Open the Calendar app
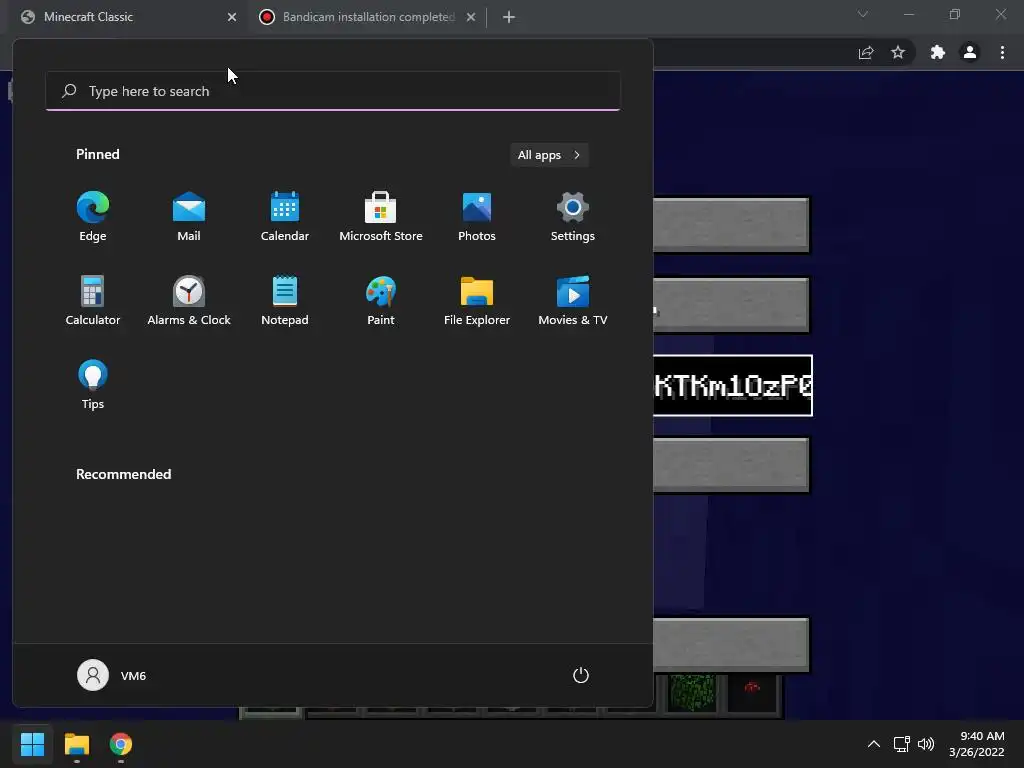 point(285,217)
